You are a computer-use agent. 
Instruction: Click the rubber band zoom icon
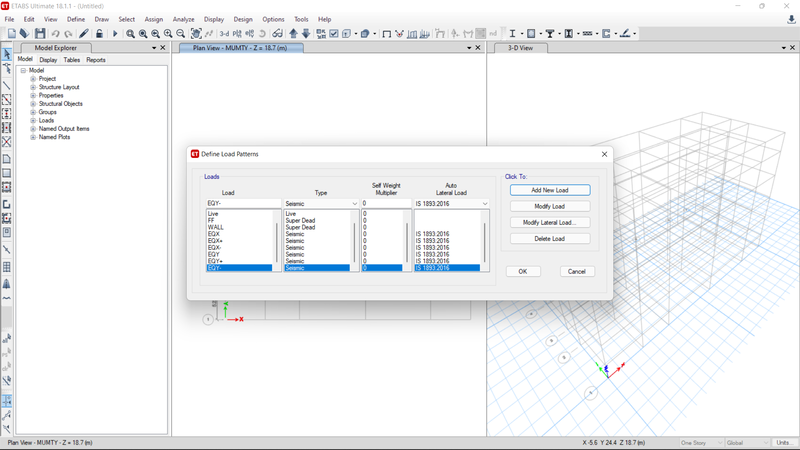pyautogui.click(x=131, y=34)
